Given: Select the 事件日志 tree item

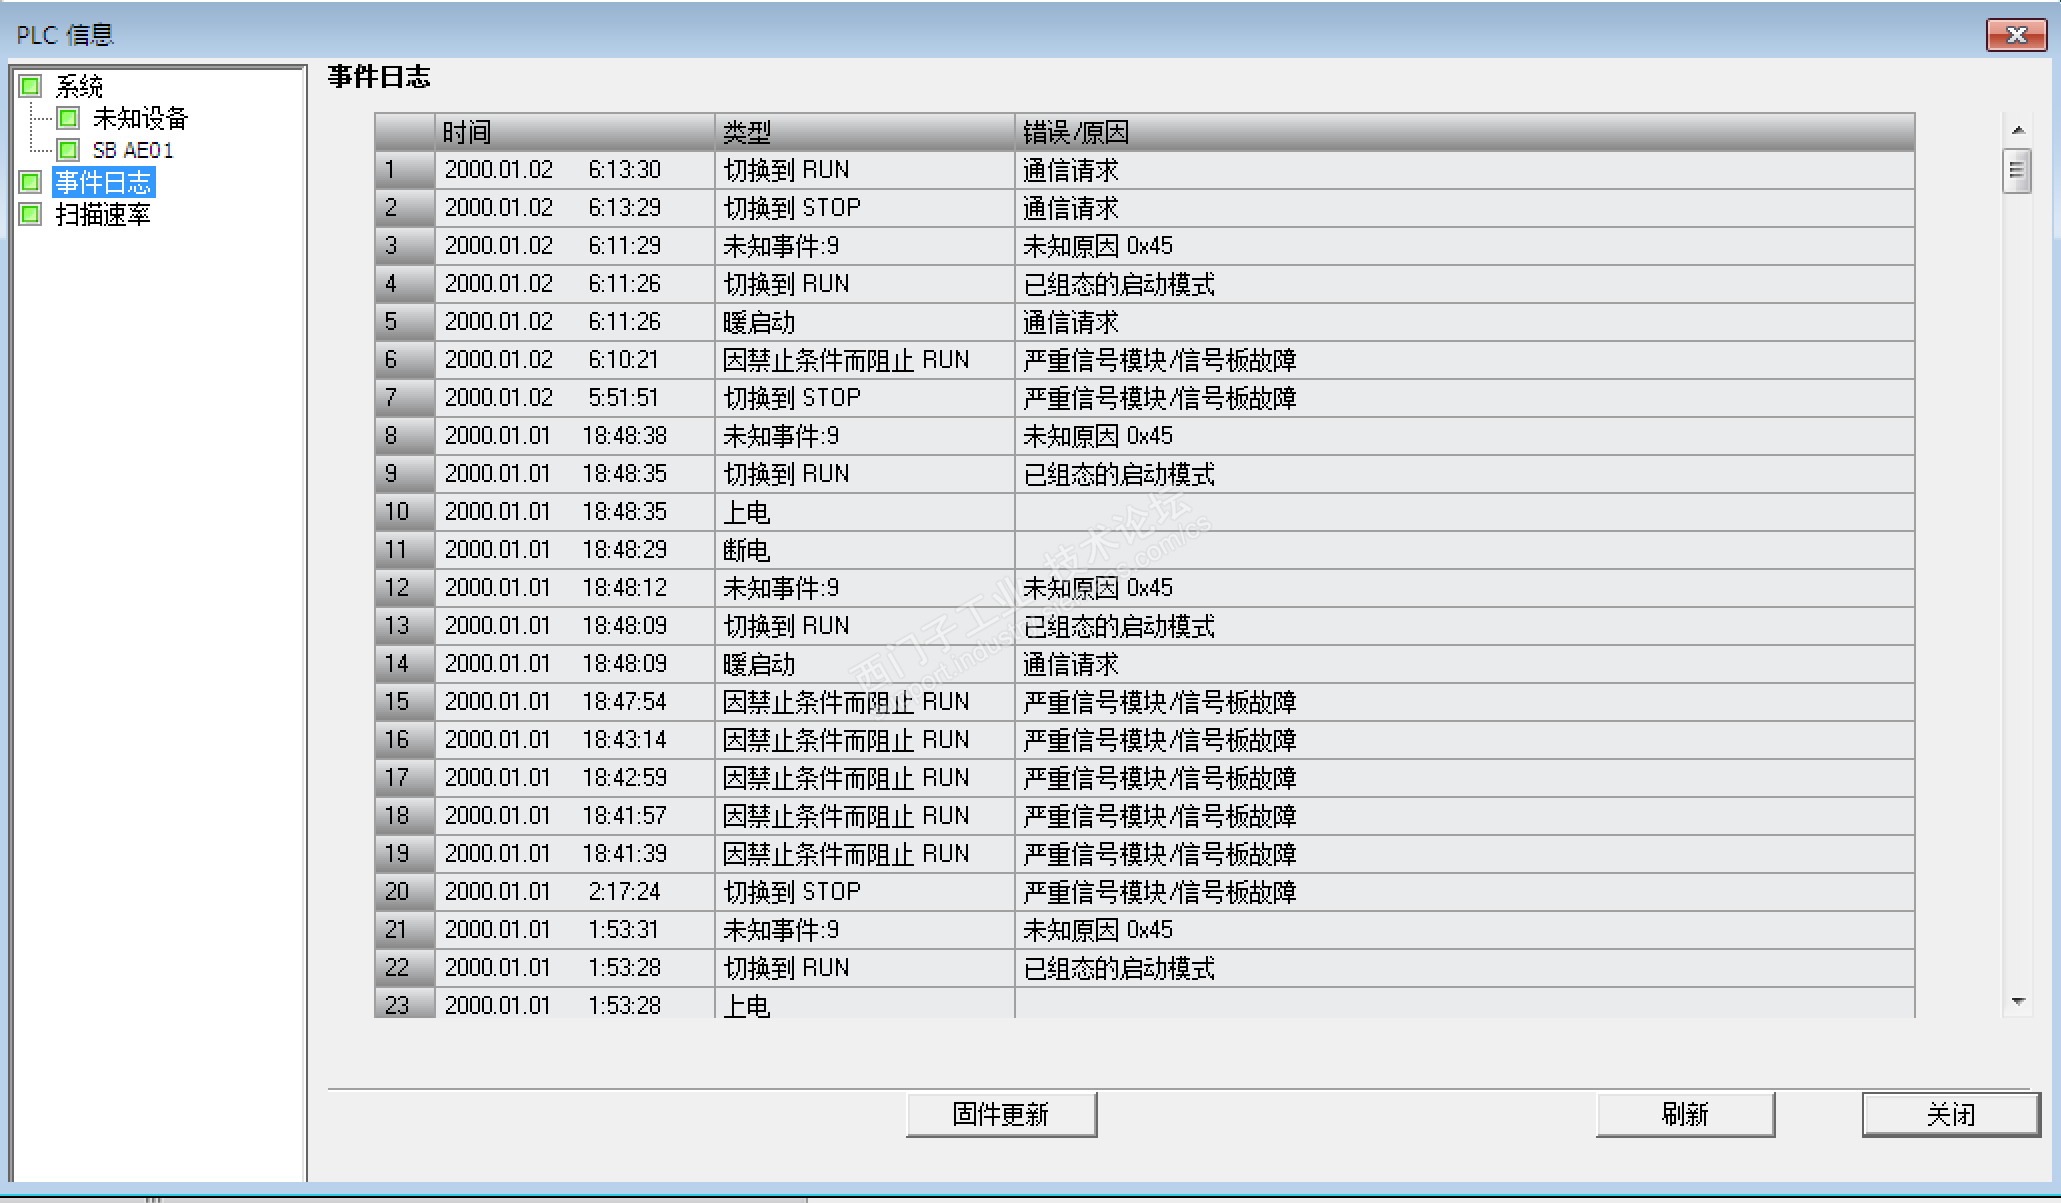Looking at the screenshot, I should click(103, 182).
